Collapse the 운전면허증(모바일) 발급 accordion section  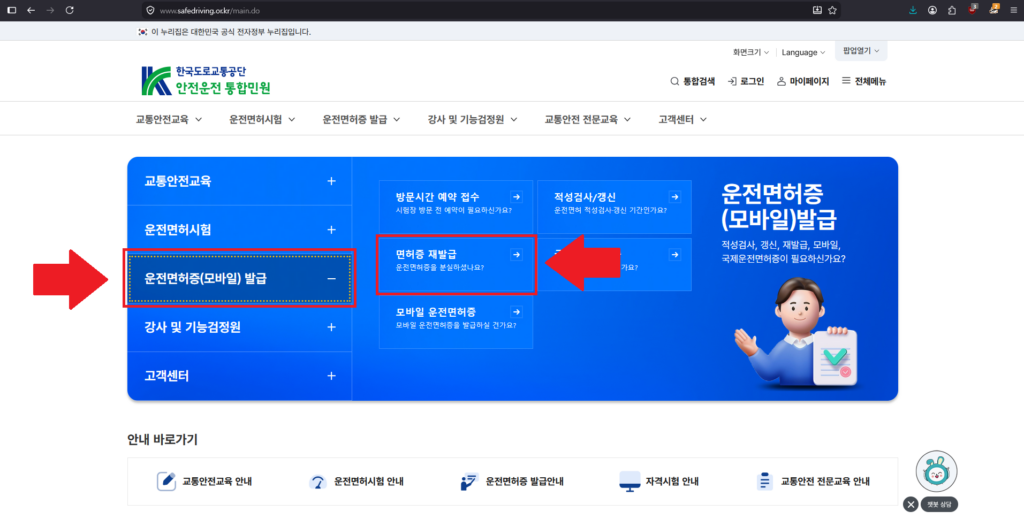tap(239, 279)
